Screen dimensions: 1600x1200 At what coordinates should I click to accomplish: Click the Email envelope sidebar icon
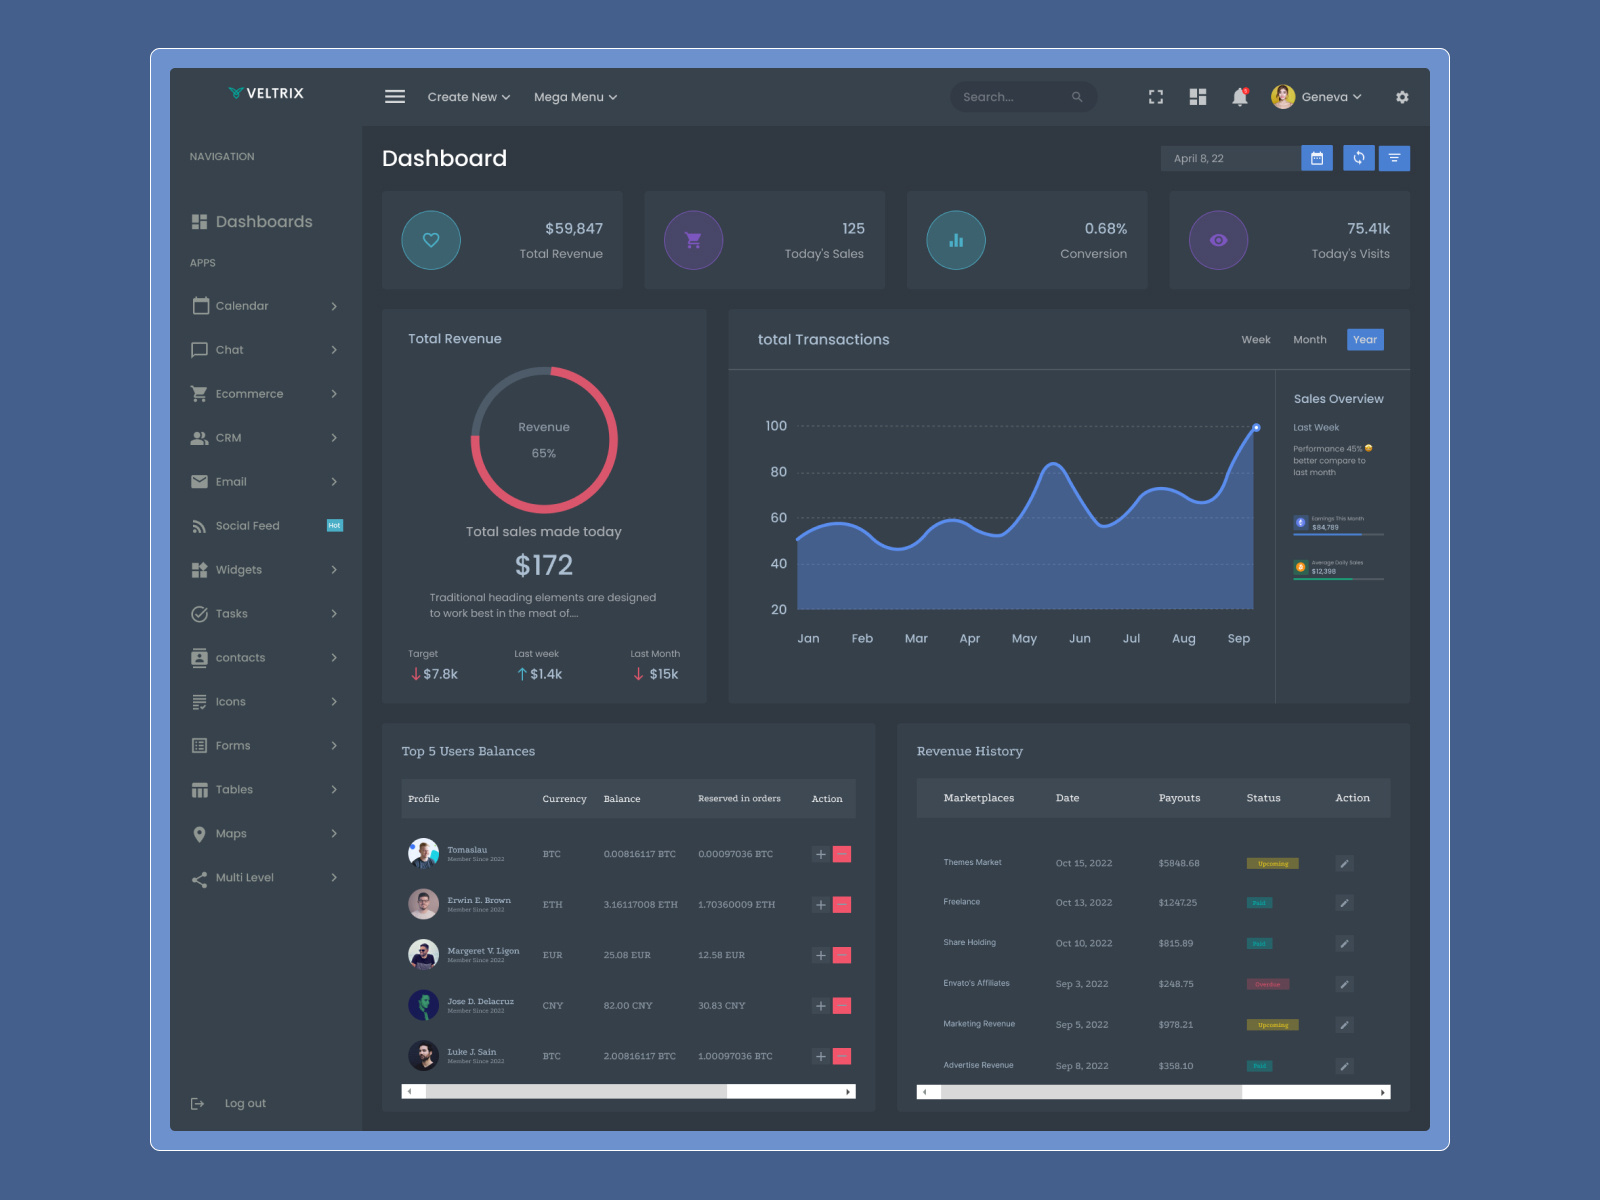[x=200, y=482]
